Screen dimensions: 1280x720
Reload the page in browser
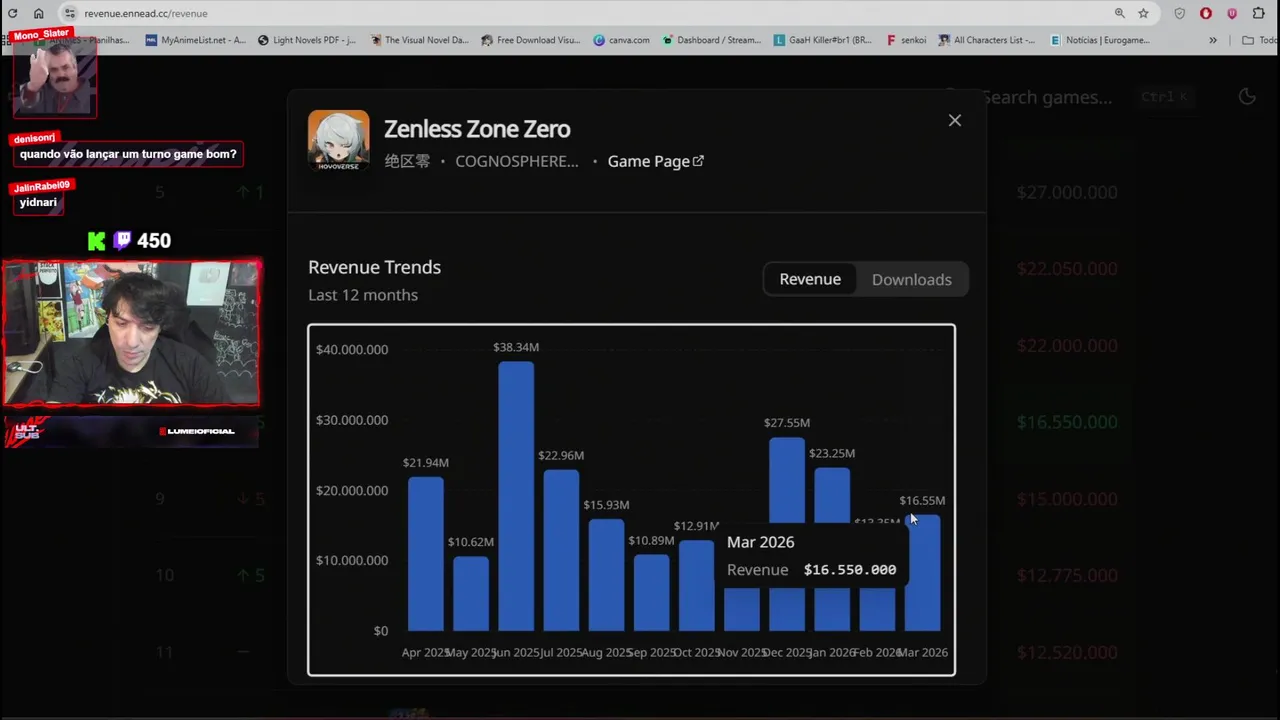coord(14,13)
